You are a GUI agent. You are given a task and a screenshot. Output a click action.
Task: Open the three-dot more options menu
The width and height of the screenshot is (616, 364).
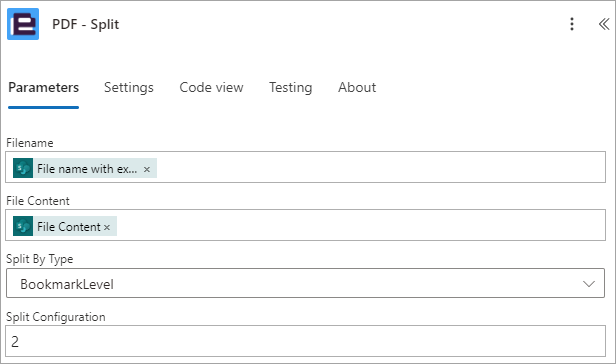click(572, 24)
